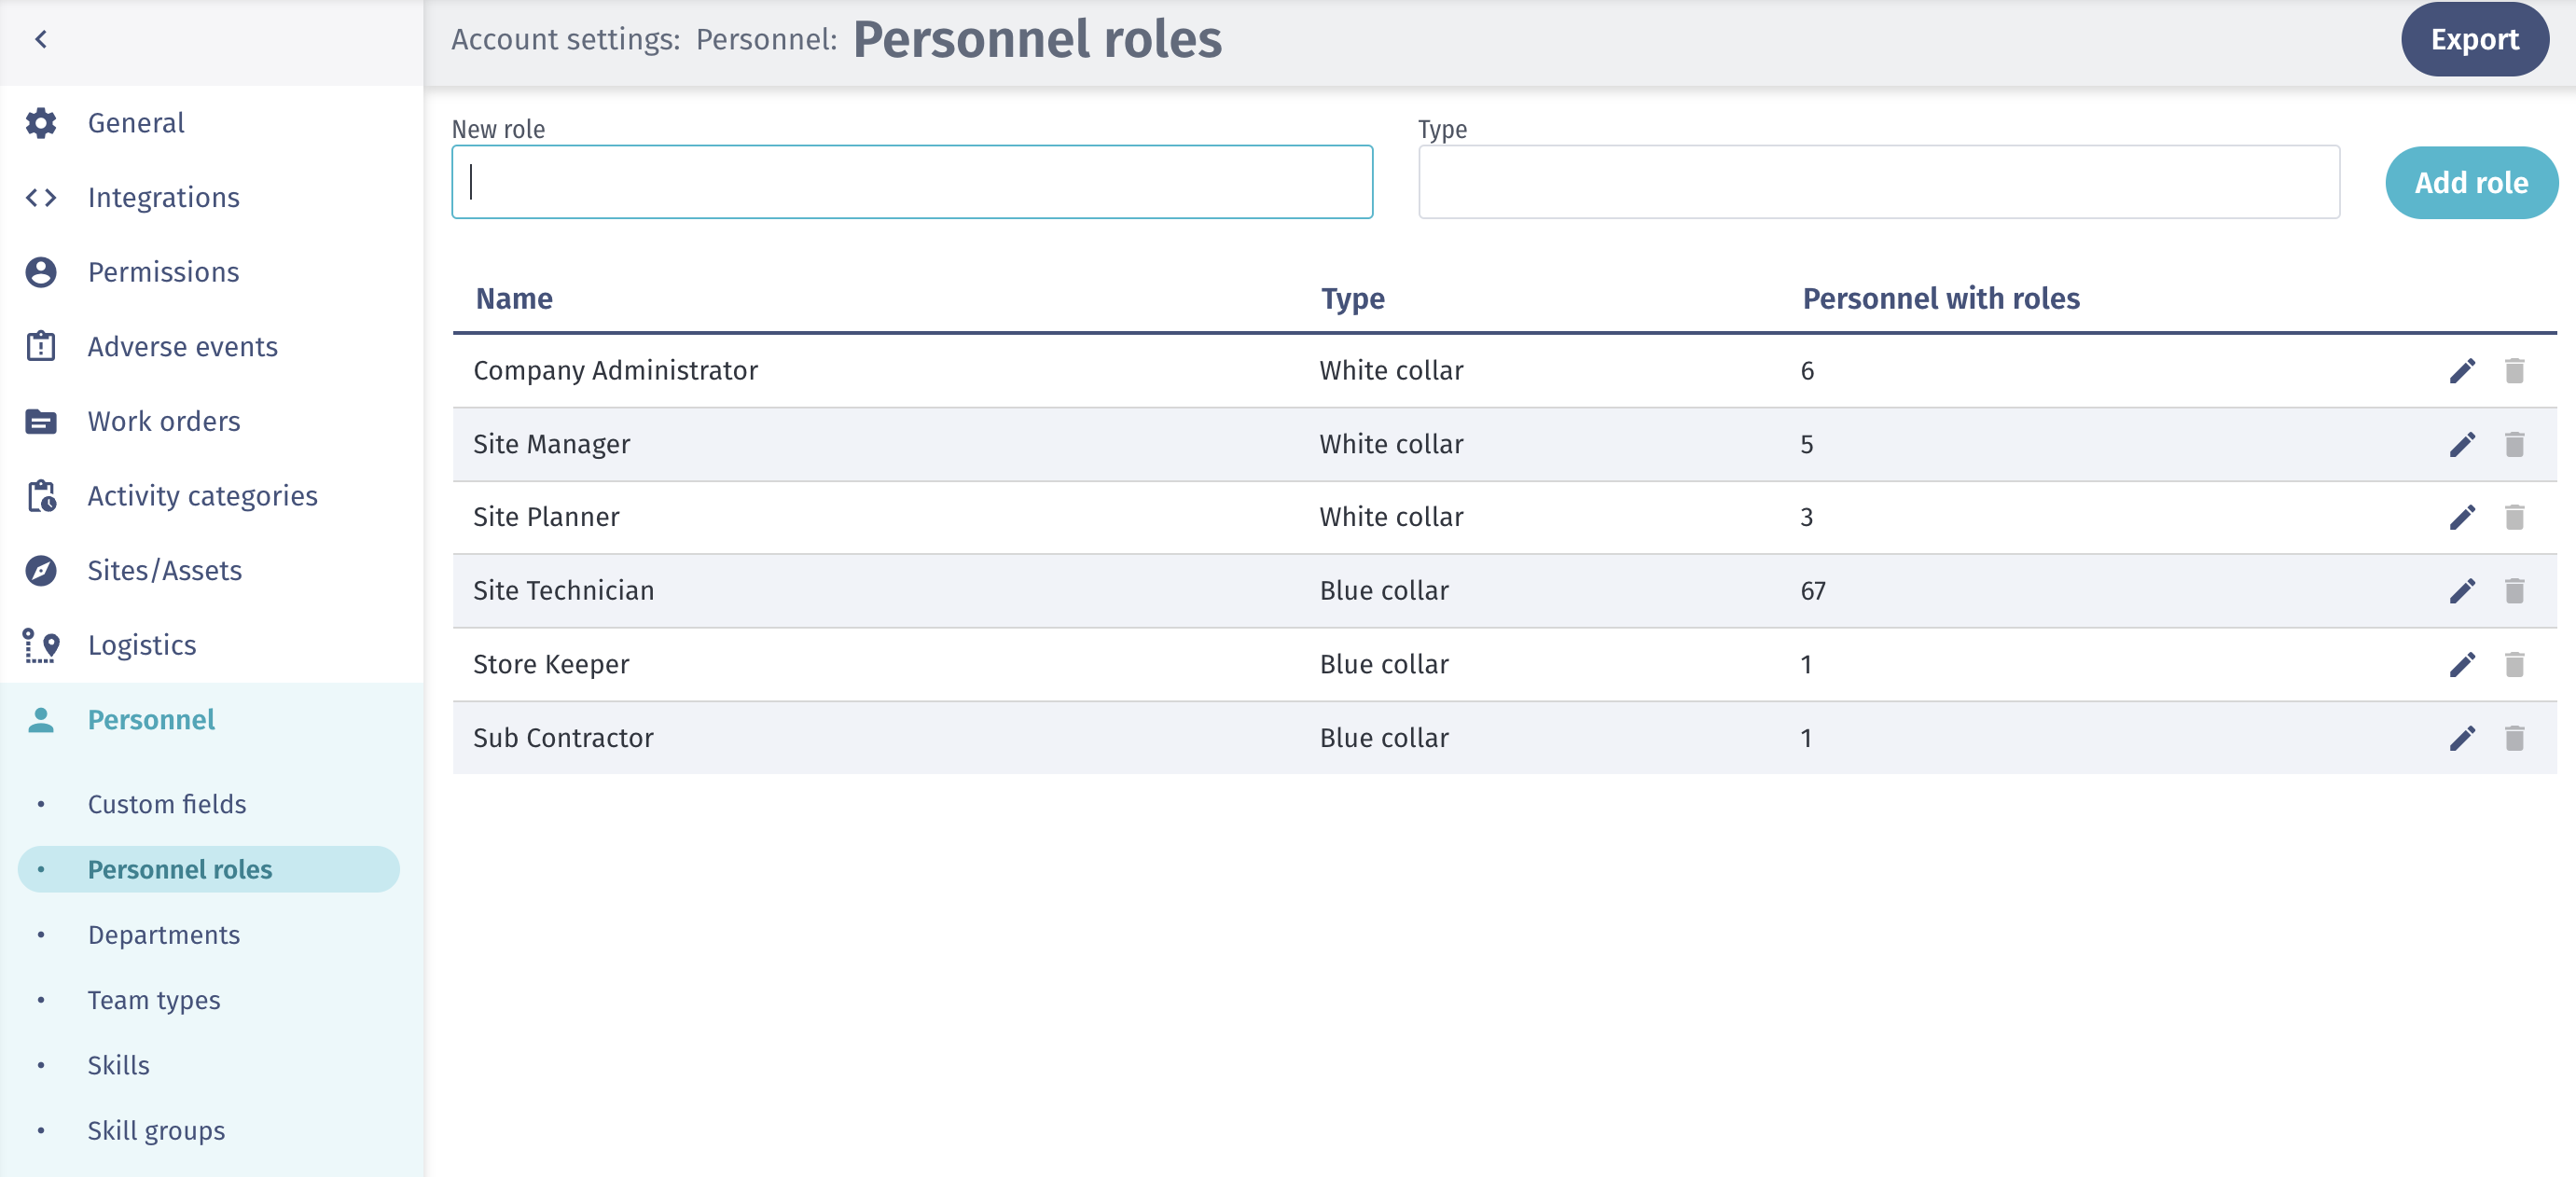The image size is (2576, 1177).
Task: Click the Activity categories clipboard-clock icon
Action: click(41, 496)
